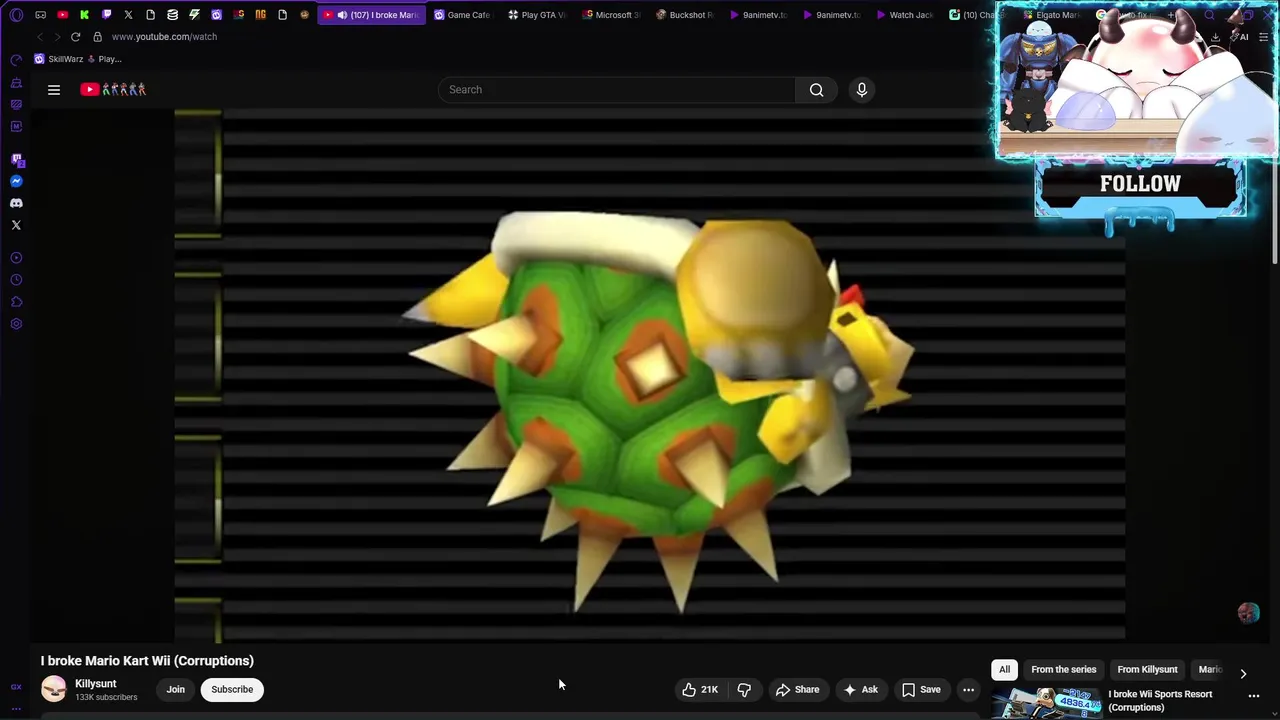Select the 'From the series' chip

pos(1064,669)
